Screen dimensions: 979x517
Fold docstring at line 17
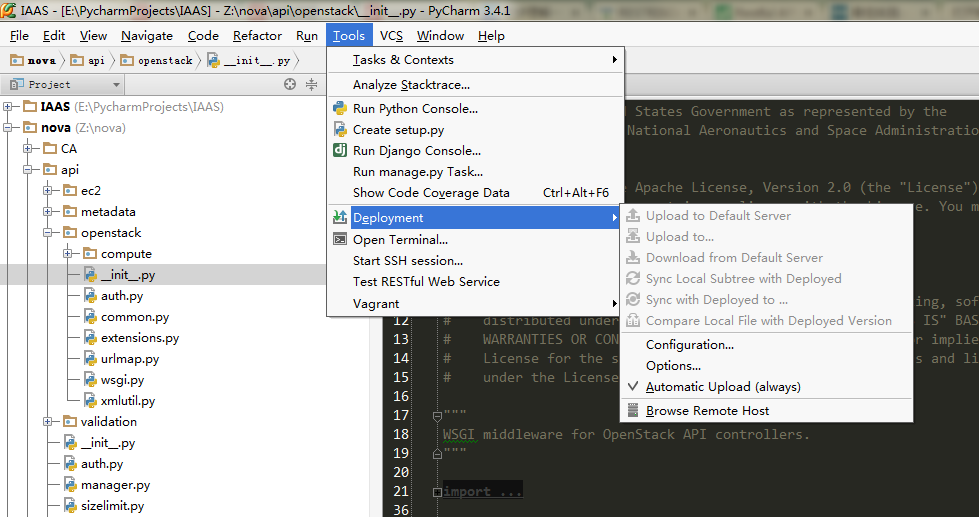[438, 416]
